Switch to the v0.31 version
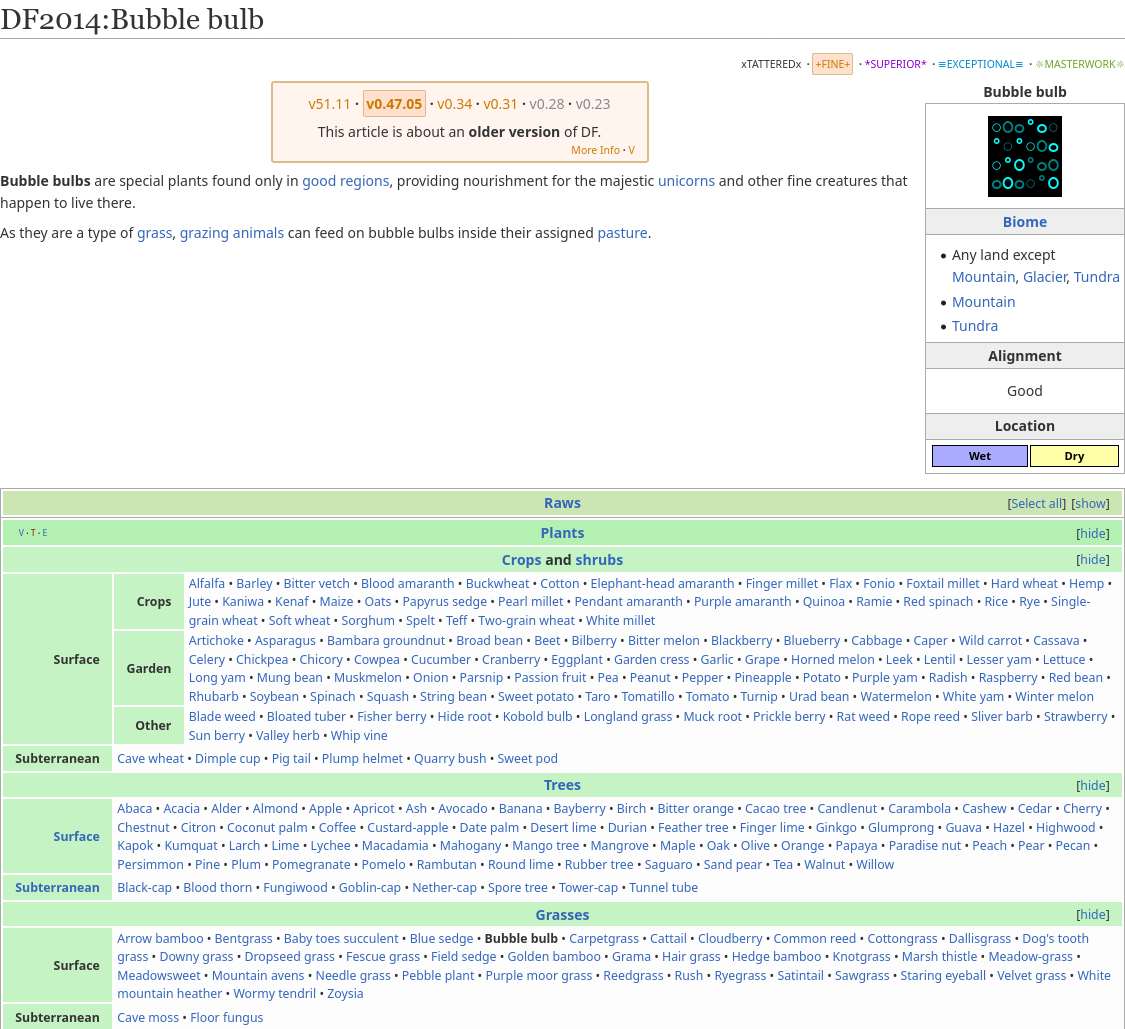Viewport: 1125px width, 1029px height. coord(500,104)
